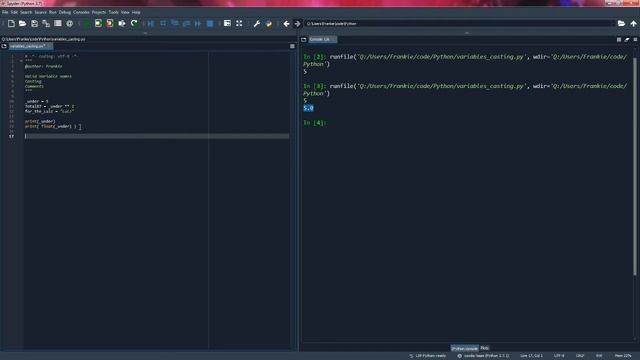Screen dimensions: 640x360
Task: Open the Tools menu
Action: [x=113, y=12]
